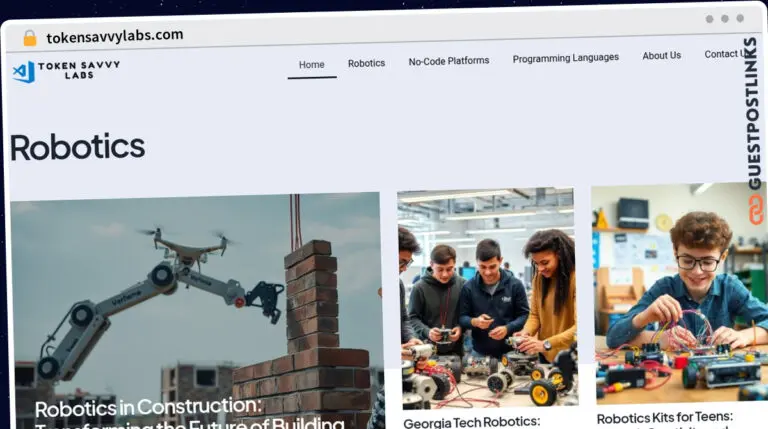768x429 pixels.
Task: Open the Robotics menu item
Action: [x=366, y=63]
